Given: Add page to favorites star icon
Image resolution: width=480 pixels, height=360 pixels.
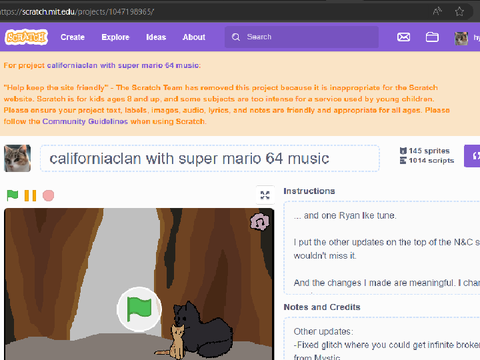Looking at the screenshot, I should click(x=459, y=12).
